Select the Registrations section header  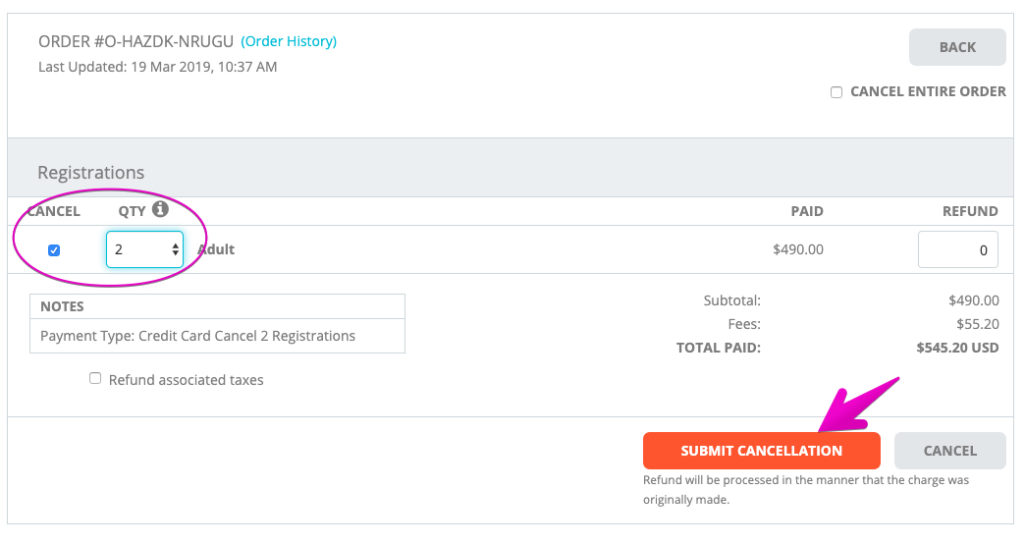pyautogui.click(x=91, y=172)
